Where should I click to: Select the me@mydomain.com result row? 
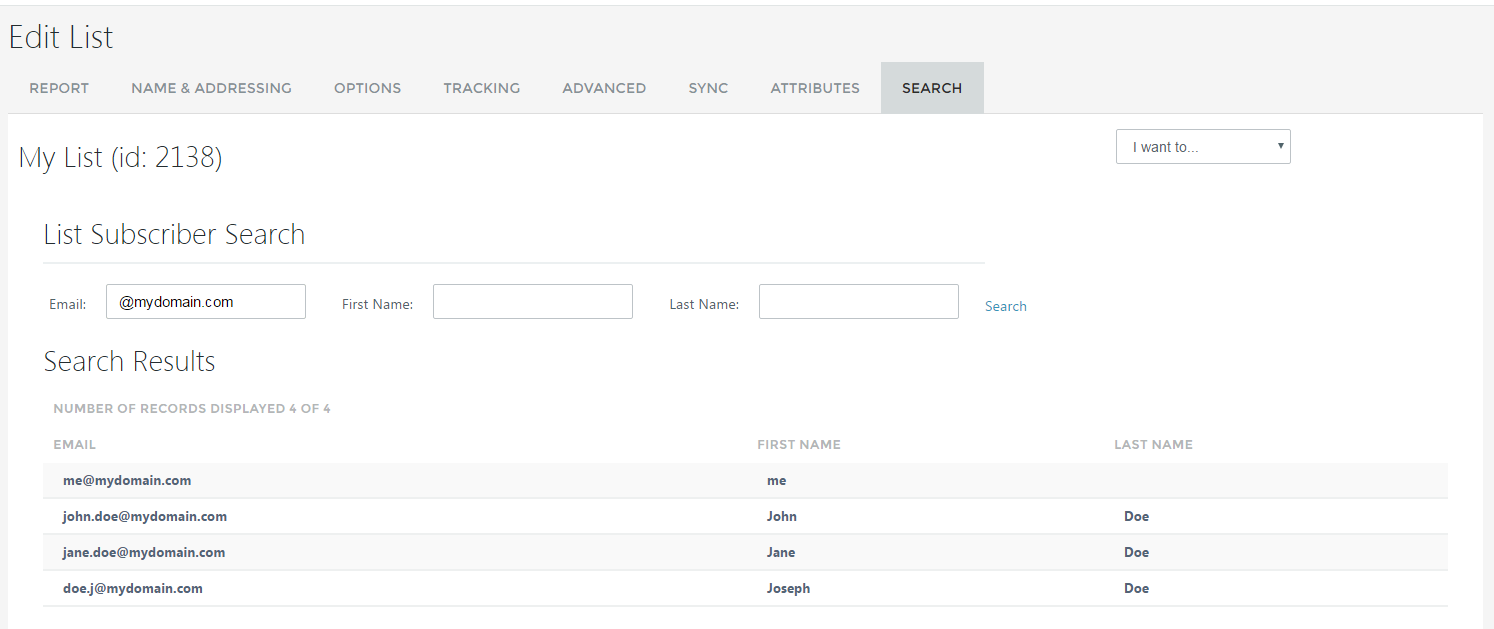pos(127,481)
